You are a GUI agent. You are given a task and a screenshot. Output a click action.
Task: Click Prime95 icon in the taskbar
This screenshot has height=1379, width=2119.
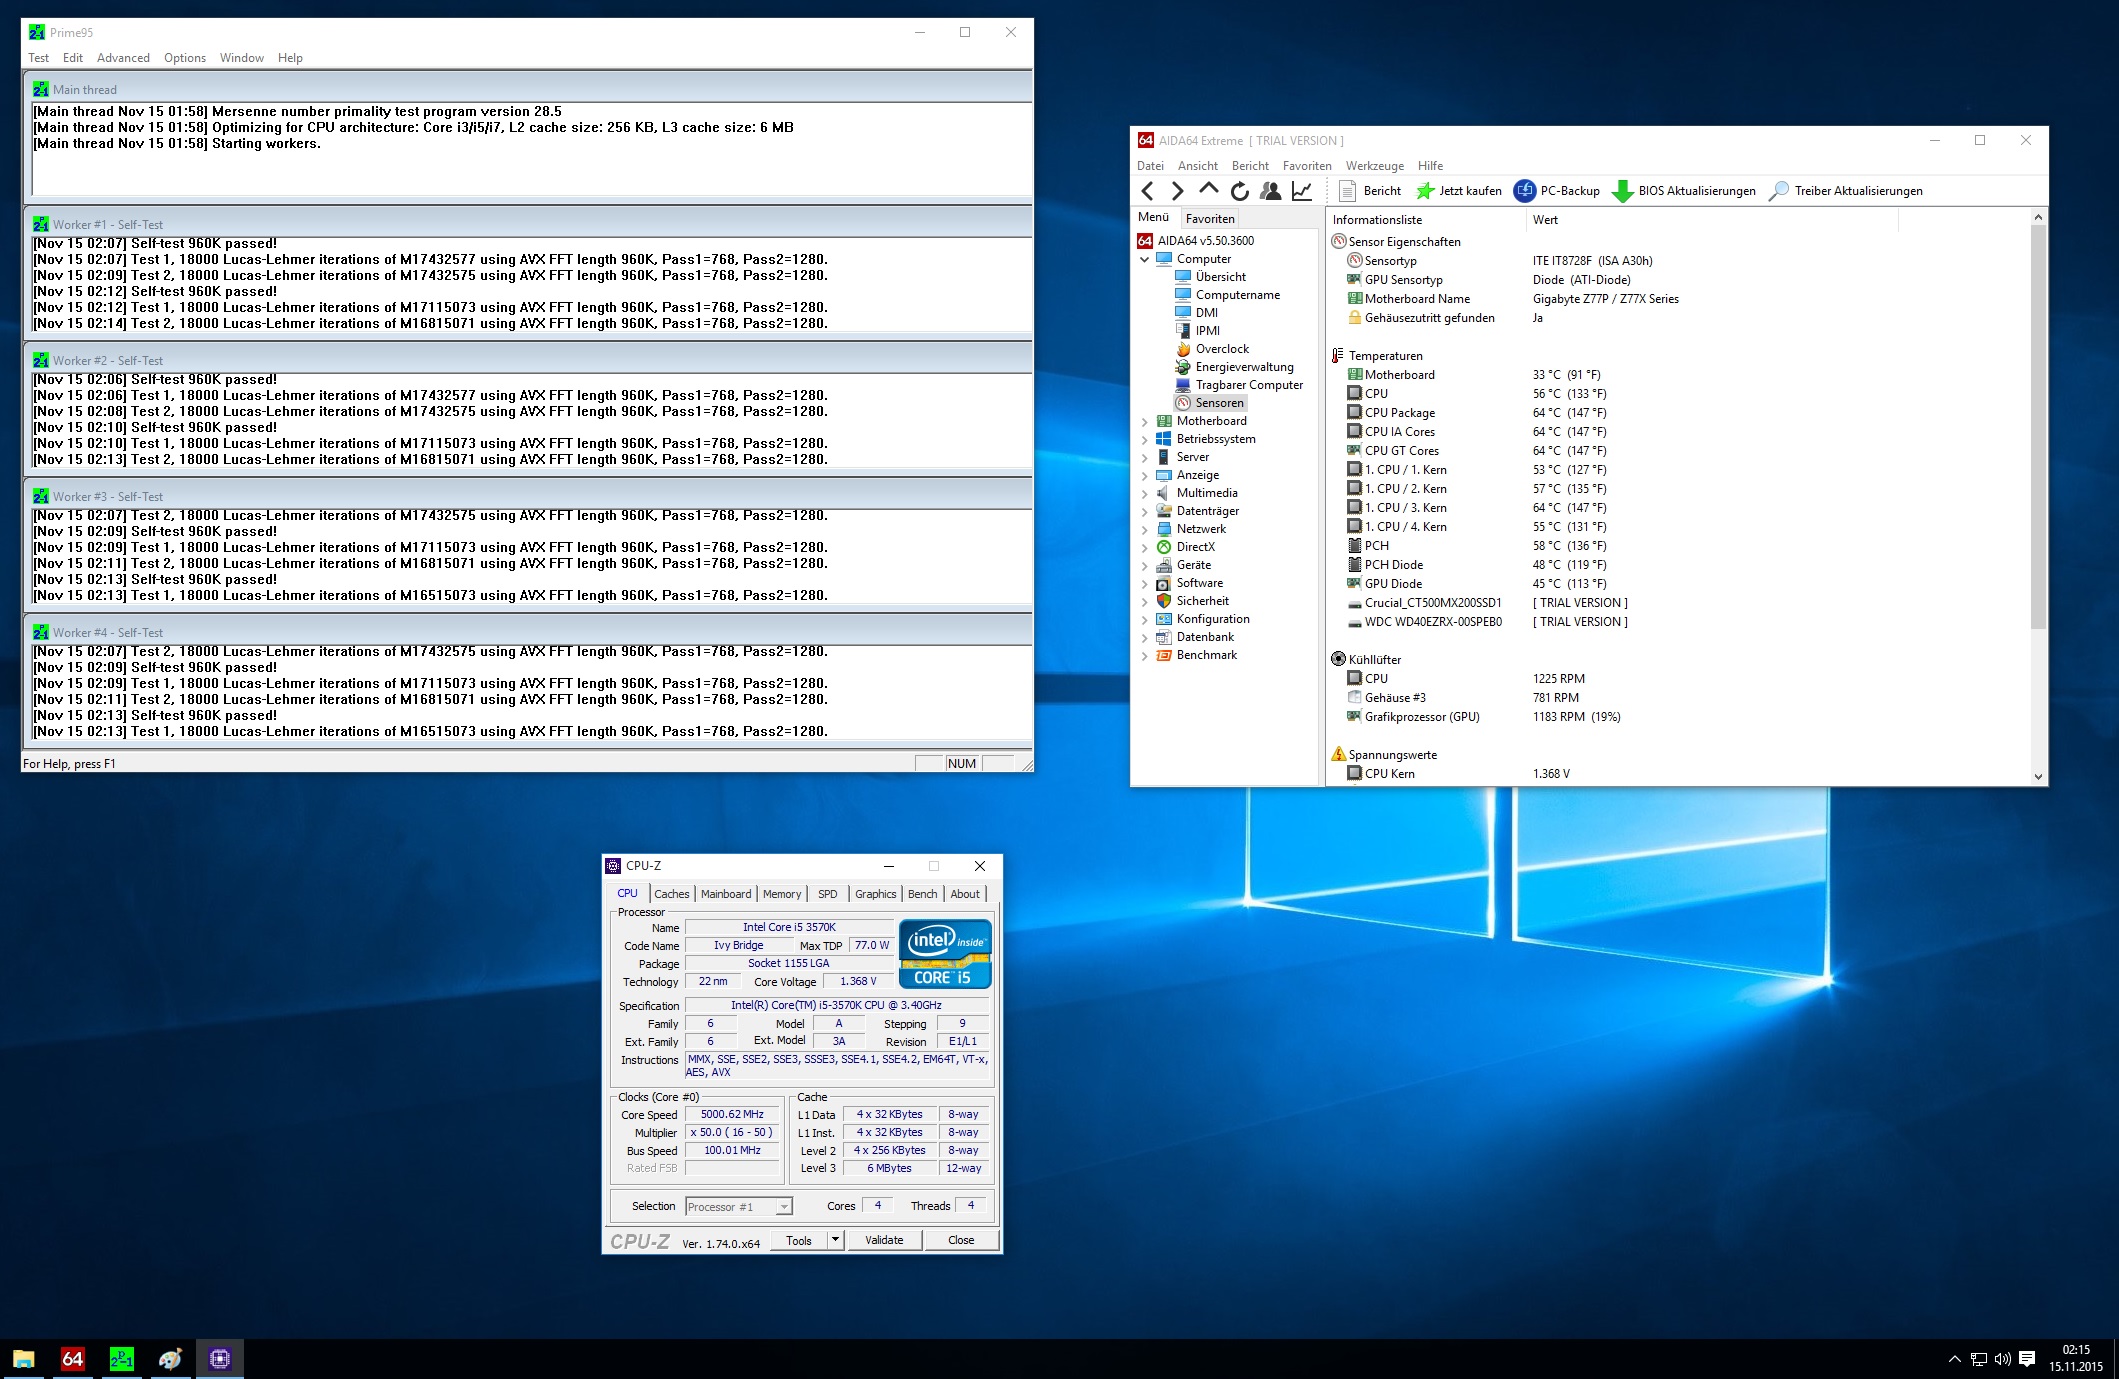tap(121, 1359)
